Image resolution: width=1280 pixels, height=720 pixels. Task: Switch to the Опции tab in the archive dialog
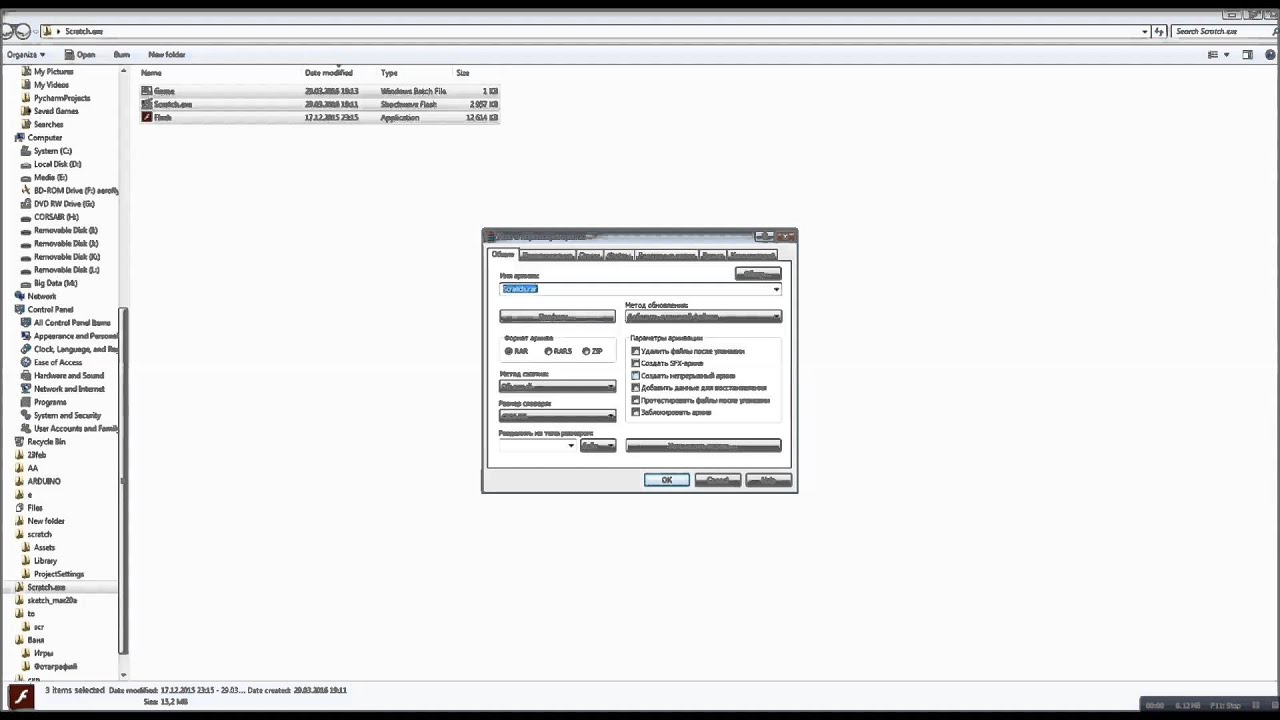(590, 256)
